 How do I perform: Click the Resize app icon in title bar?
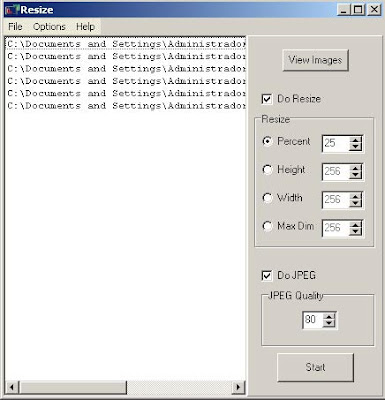click(12, 10)
